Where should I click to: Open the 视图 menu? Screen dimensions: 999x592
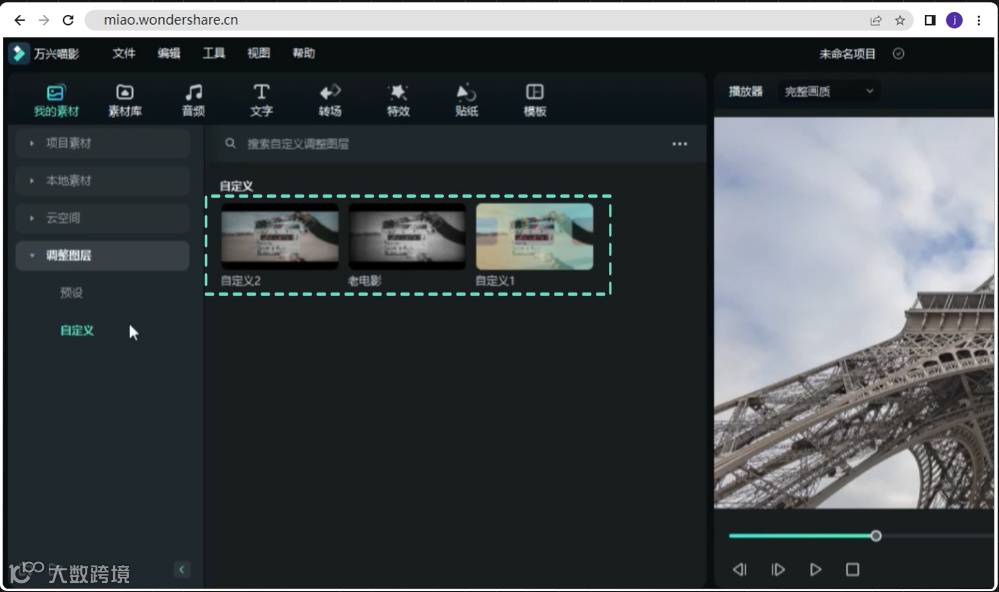[x=258, y=54]
